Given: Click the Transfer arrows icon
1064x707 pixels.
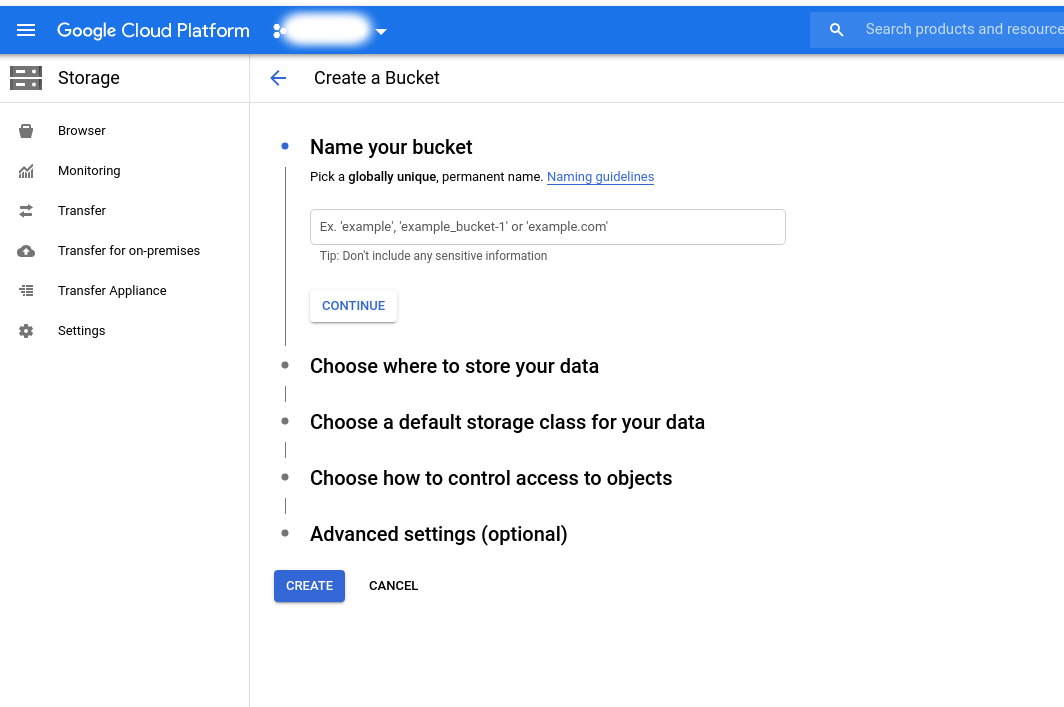Looking at the screenshot, I should click(26, 210).
